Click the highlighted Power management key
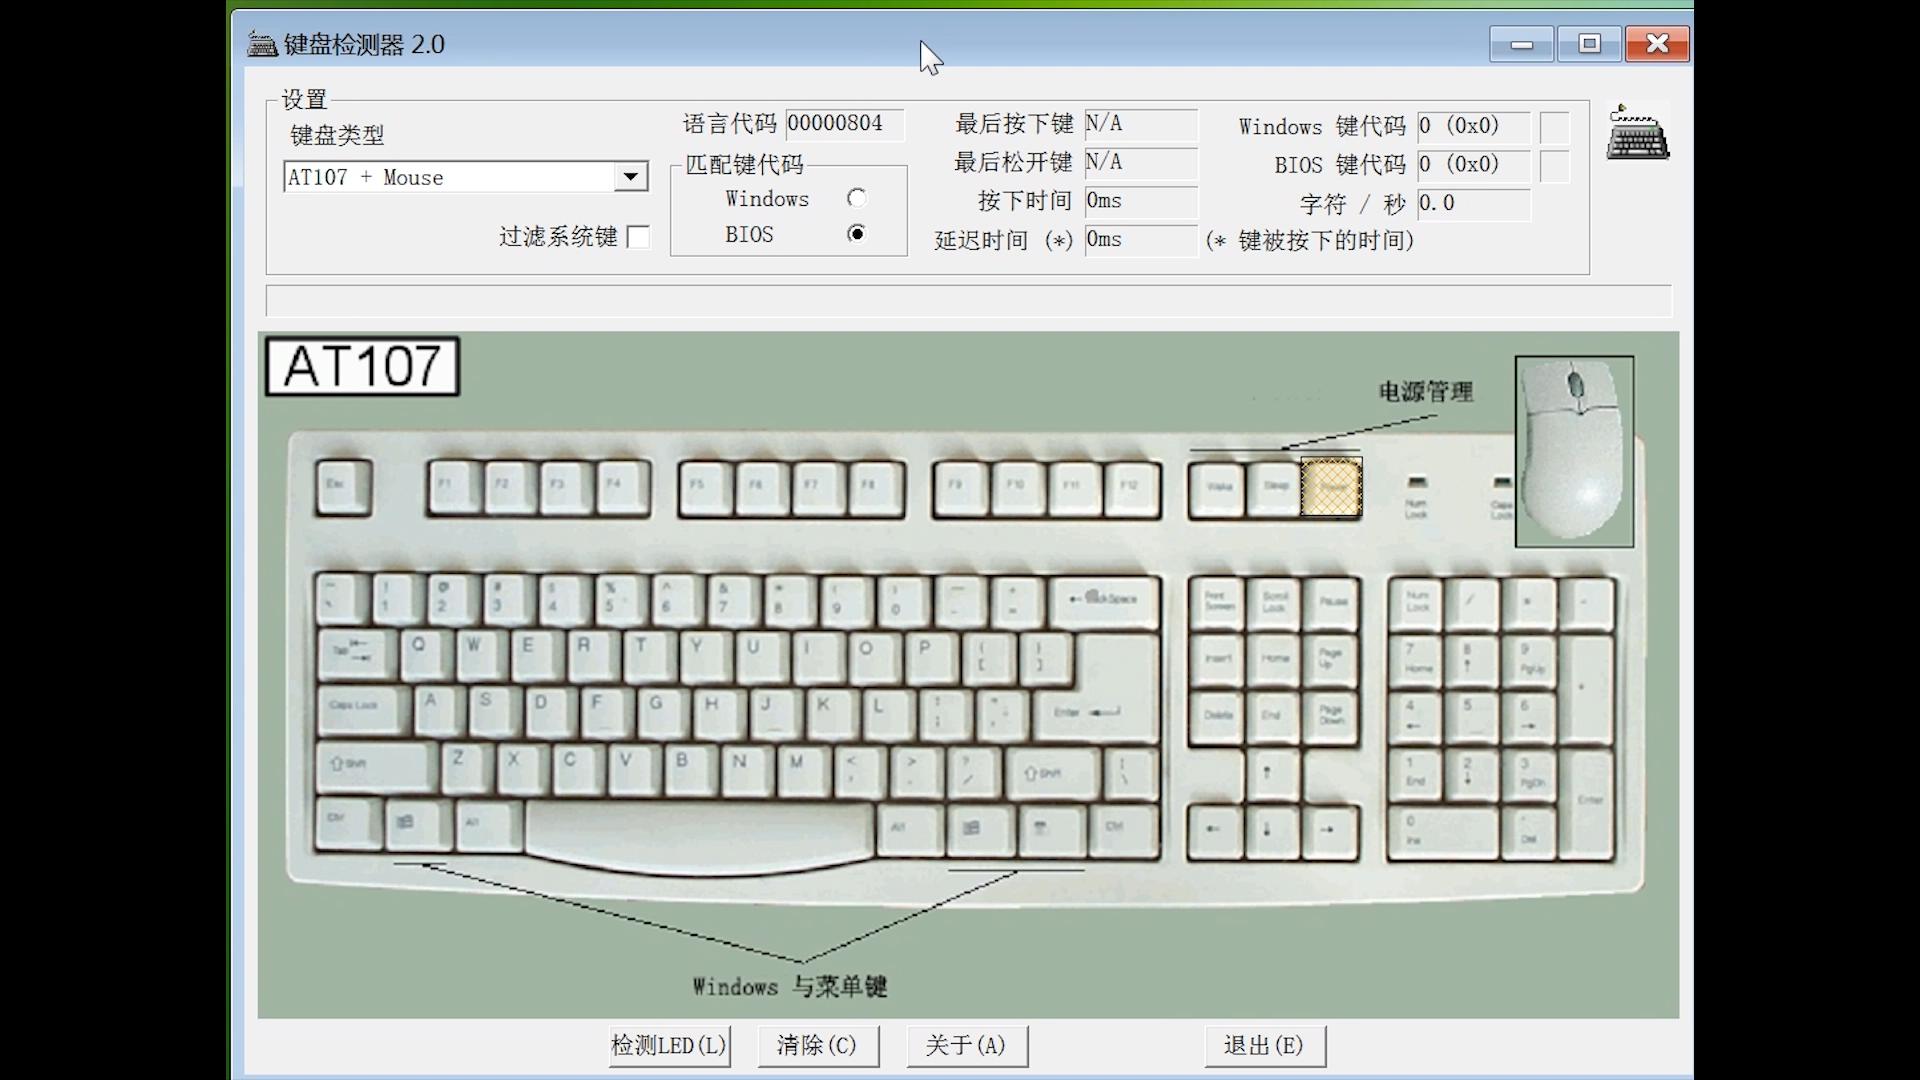The width and height of the screenshot is (1920, 1080). 1331,487
